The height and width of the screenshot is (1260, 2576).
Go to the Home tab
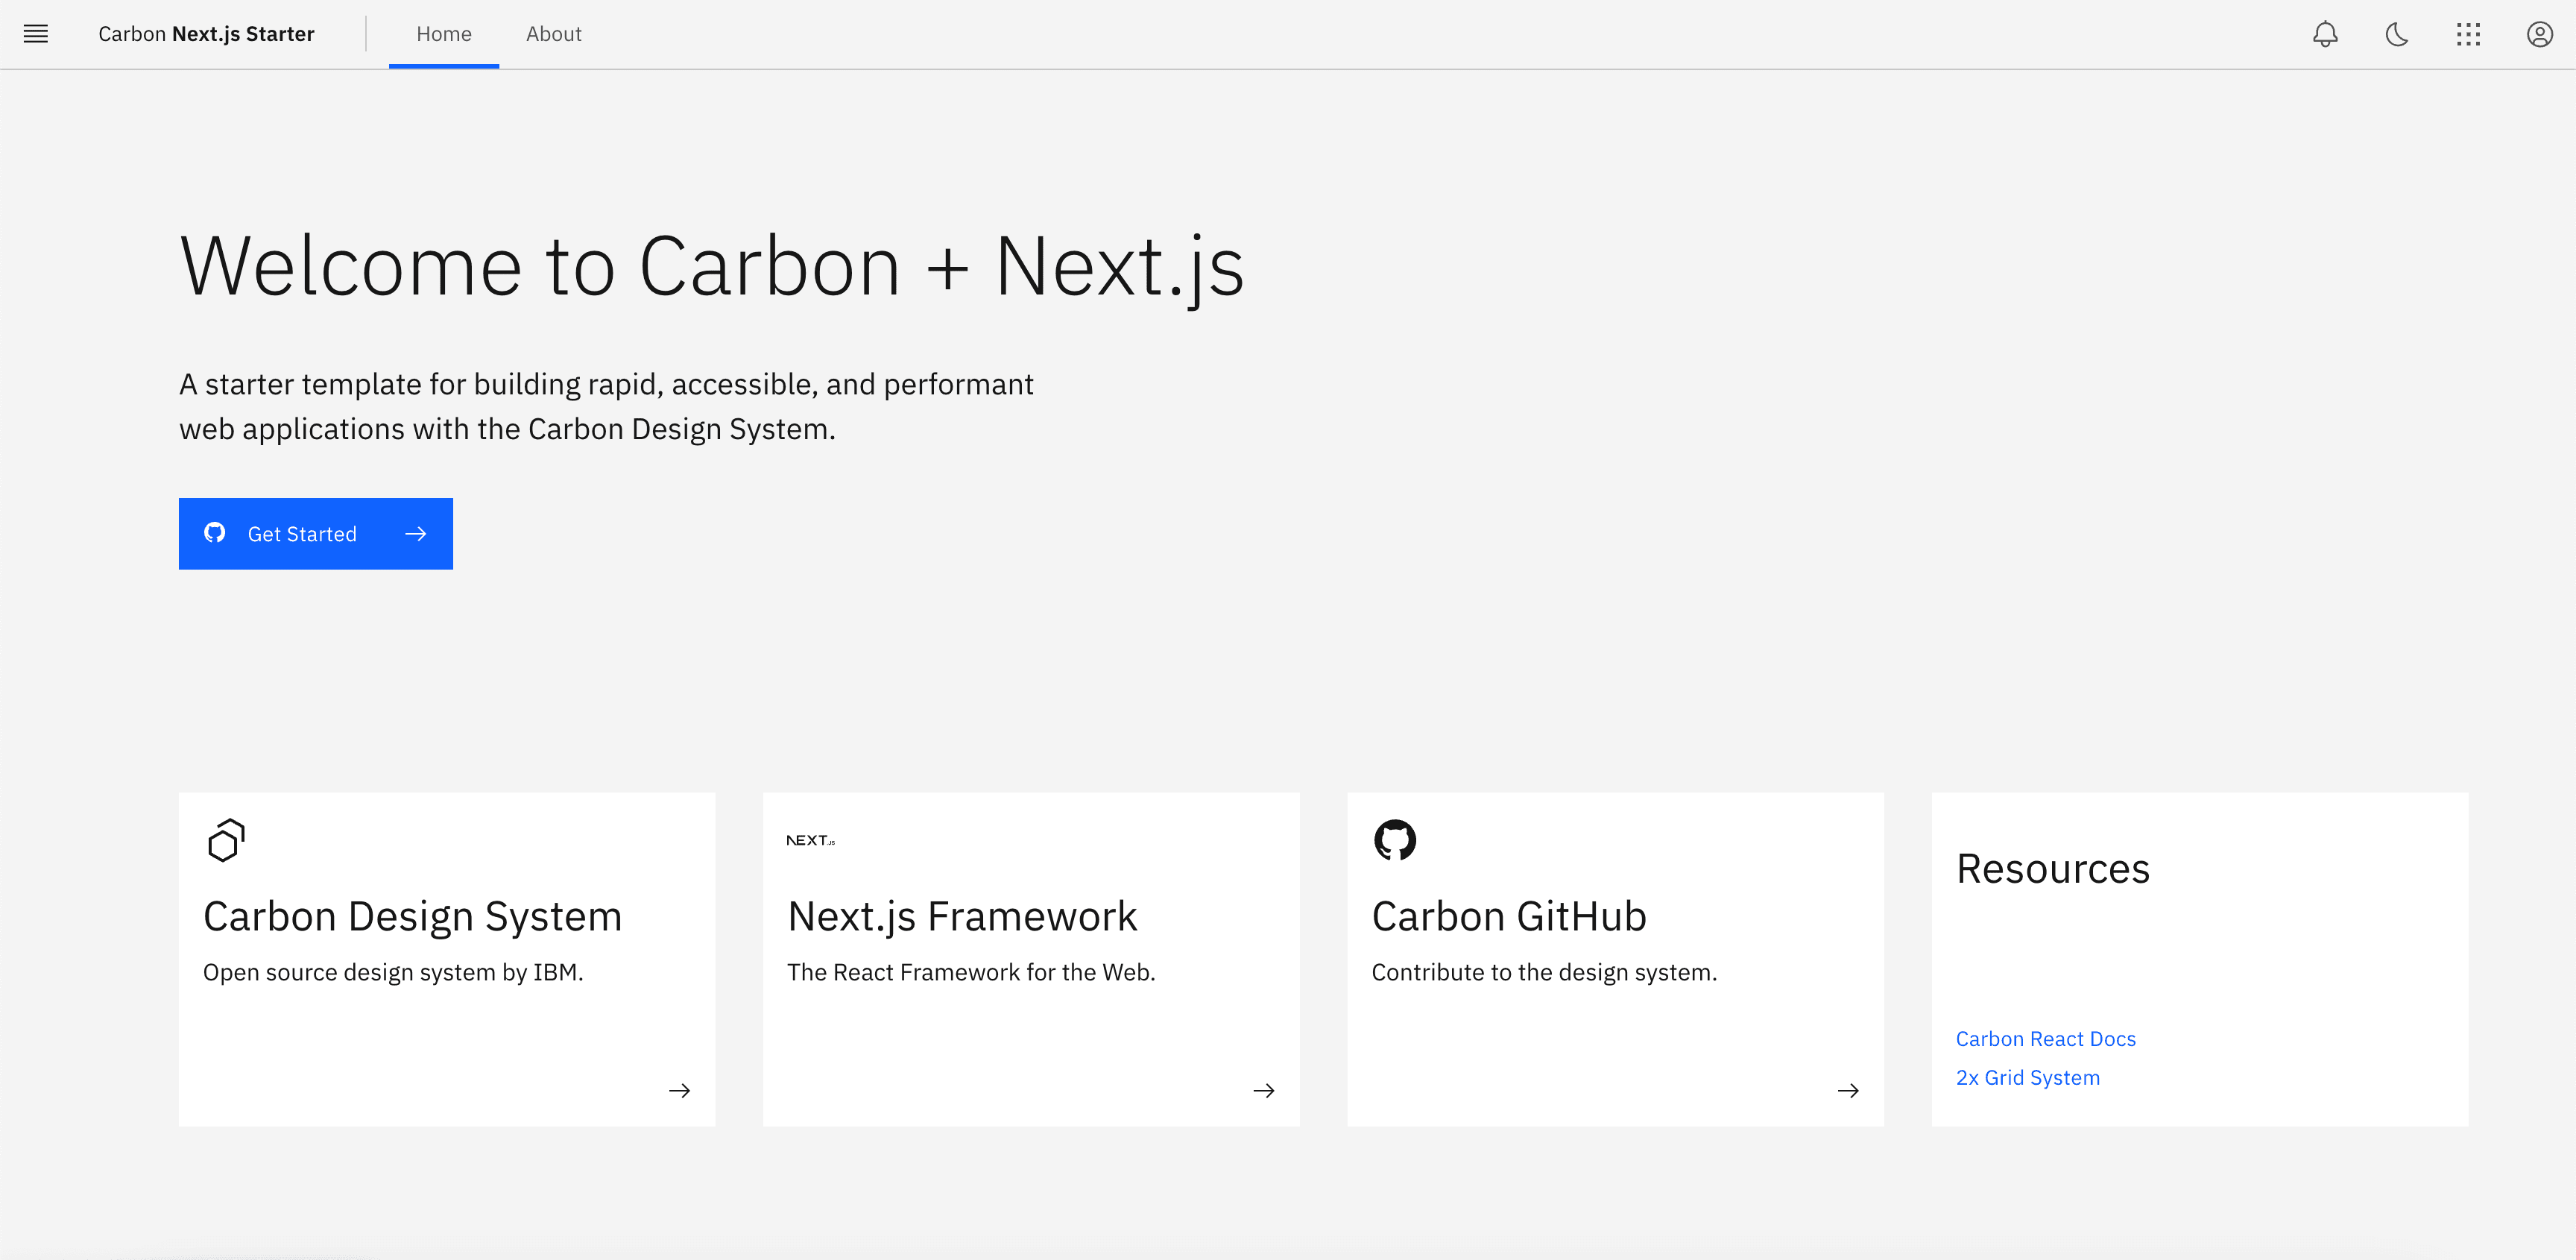444,34
